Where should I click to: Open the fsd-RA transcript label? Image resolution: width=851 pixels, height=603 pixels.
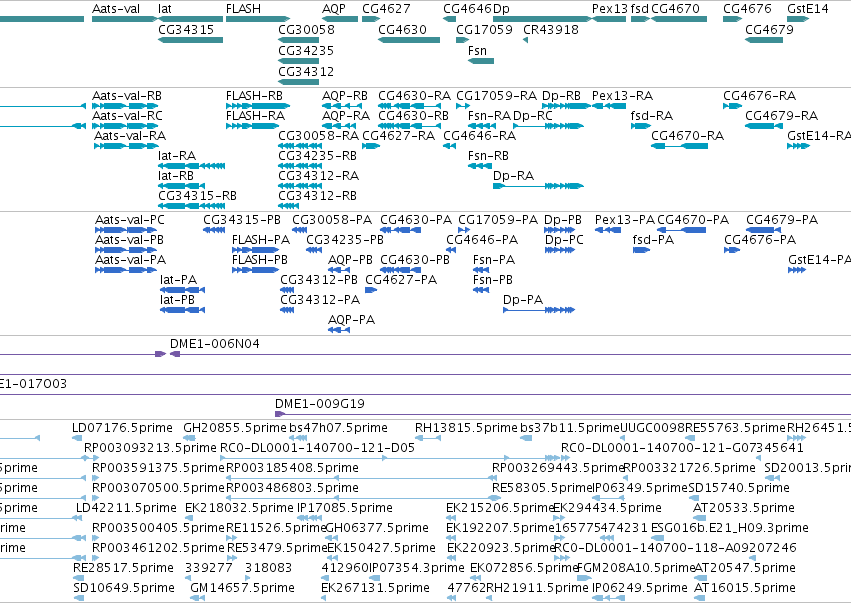(652, 116)
